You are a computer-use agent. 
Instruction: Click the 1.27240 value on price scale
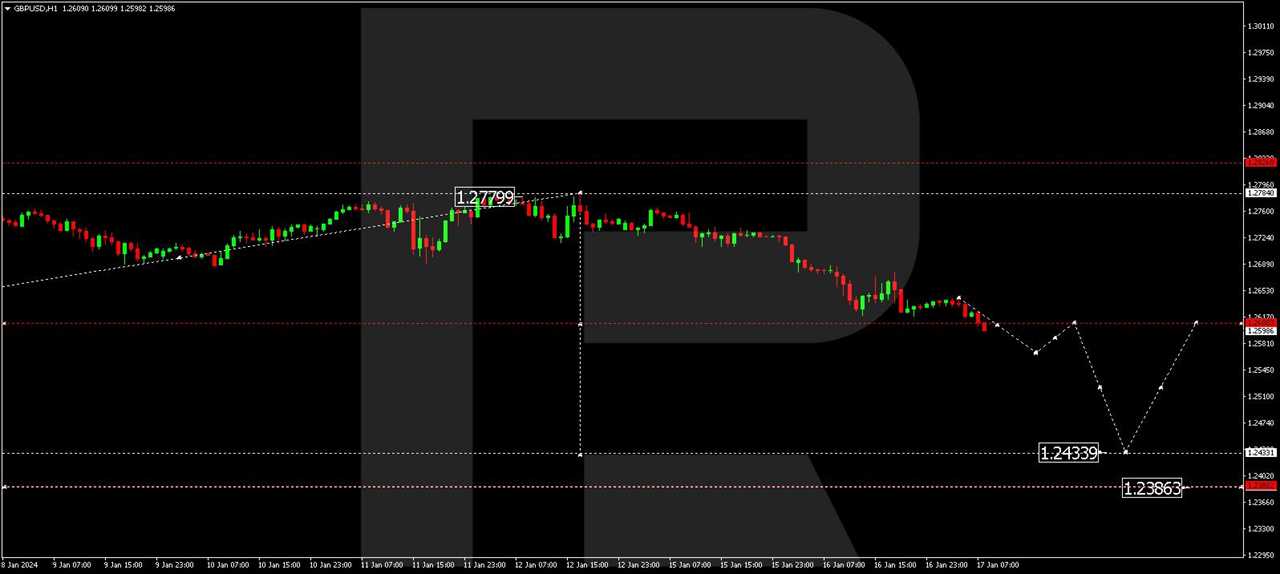pos(1261,238)
